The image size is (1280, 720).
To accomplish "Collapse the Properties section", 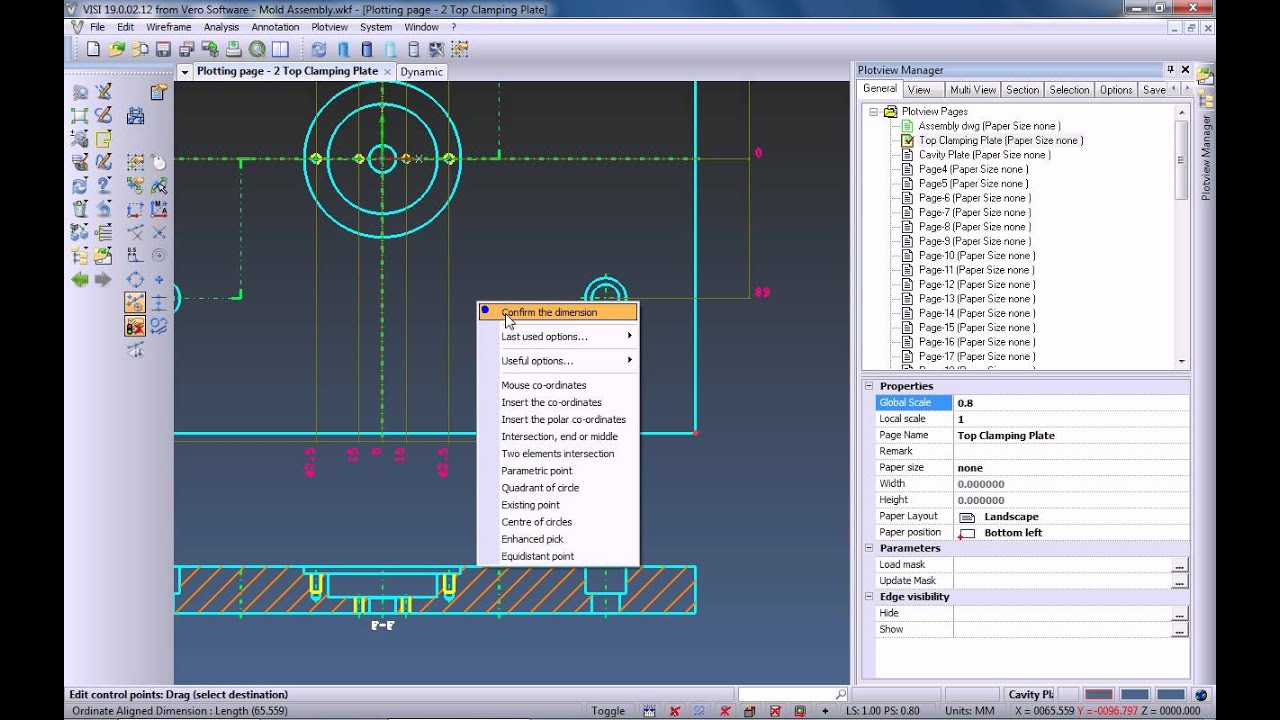I will [x=869, y=386].
